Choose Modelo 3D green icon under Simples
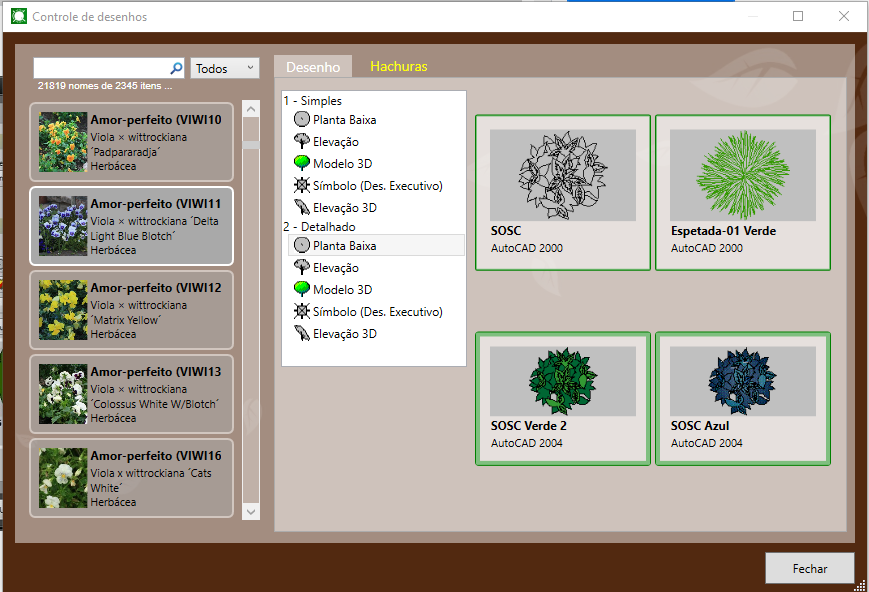 click(302, 163)
